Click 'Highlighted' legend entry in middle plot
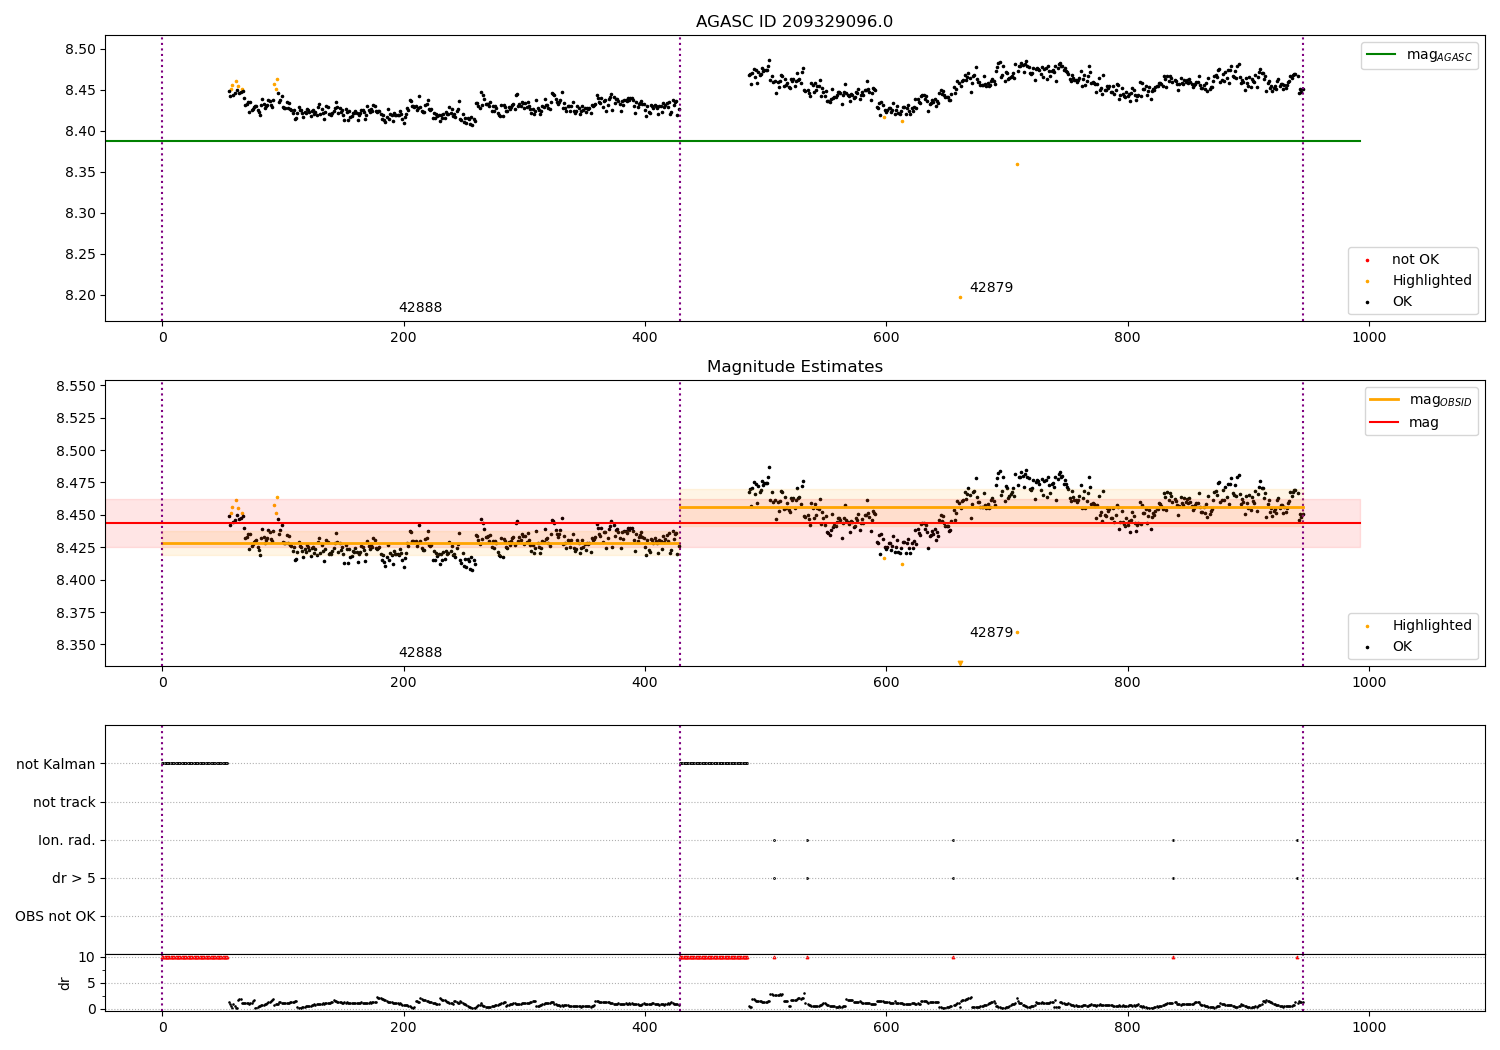 1417,626
